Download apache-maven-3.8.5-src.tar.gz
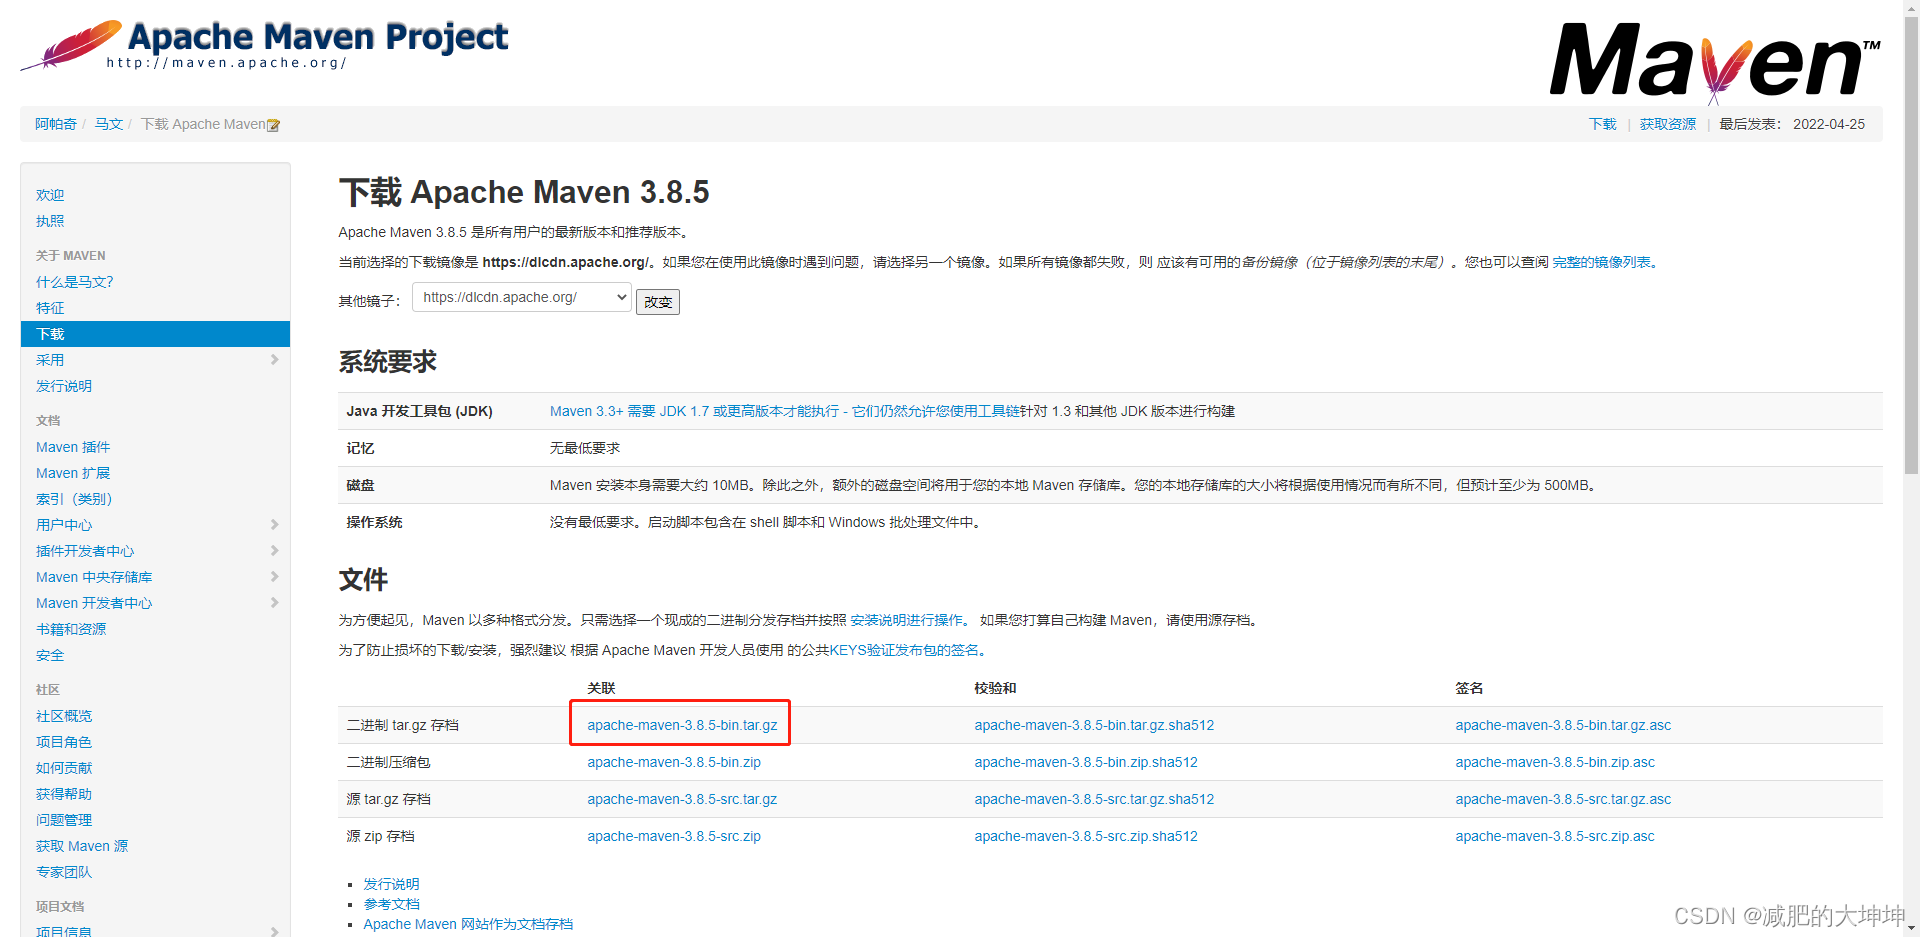 tap(682, 799)
